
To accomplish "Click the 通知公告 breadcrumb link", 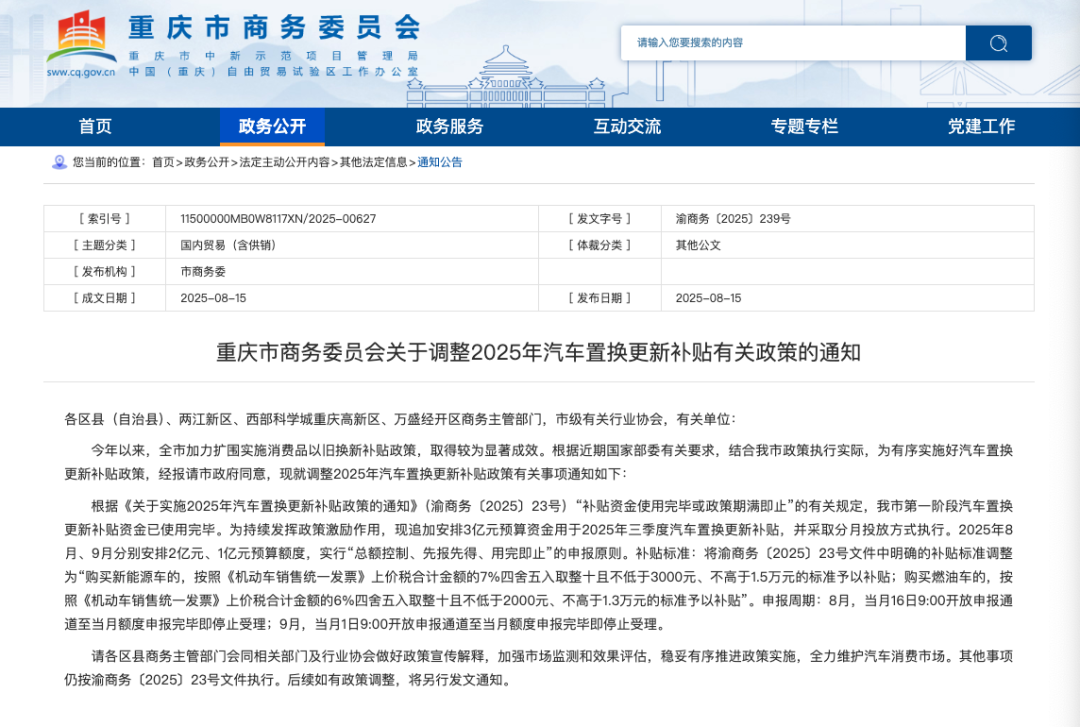I will pyautogui.click(x=440, y=163).
